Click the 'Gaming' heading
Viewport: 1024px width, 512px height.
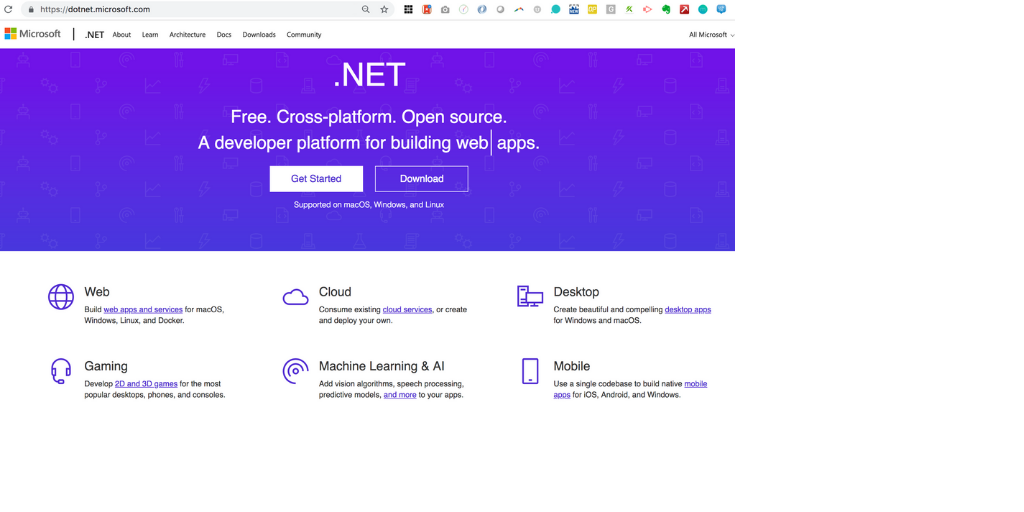[106, 366]
